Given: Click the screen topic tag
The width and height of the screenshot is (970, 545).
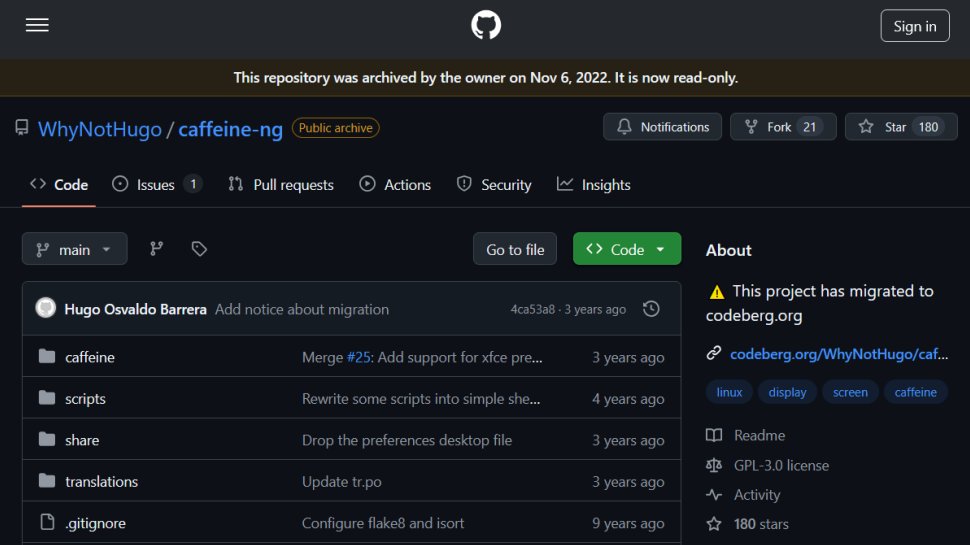Looking at the screenshot, I should [x=850, y=392].
